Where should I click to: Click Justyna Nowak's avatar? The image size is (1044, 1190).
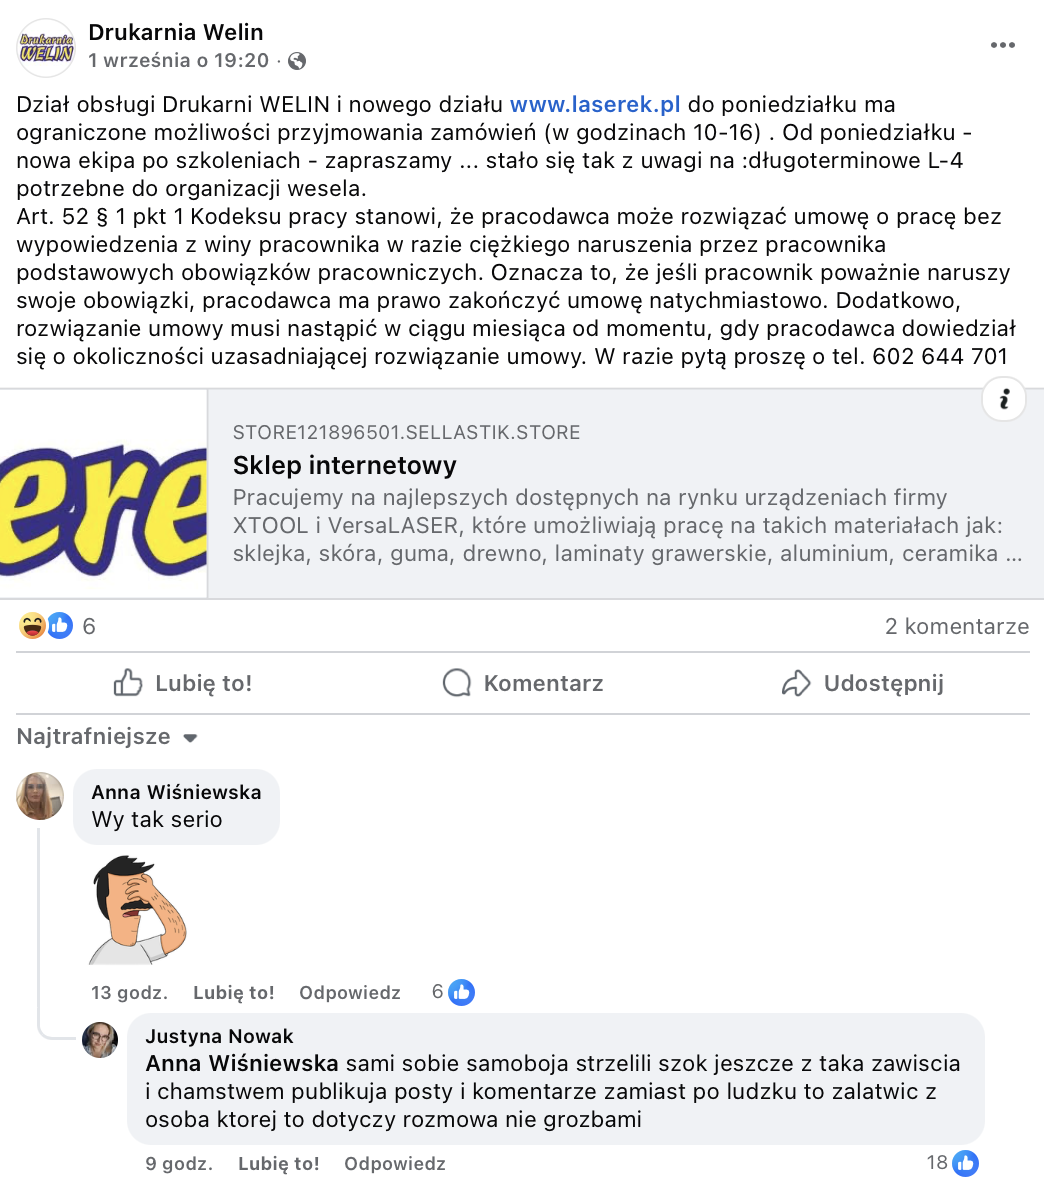click(x=100, y=1040)
